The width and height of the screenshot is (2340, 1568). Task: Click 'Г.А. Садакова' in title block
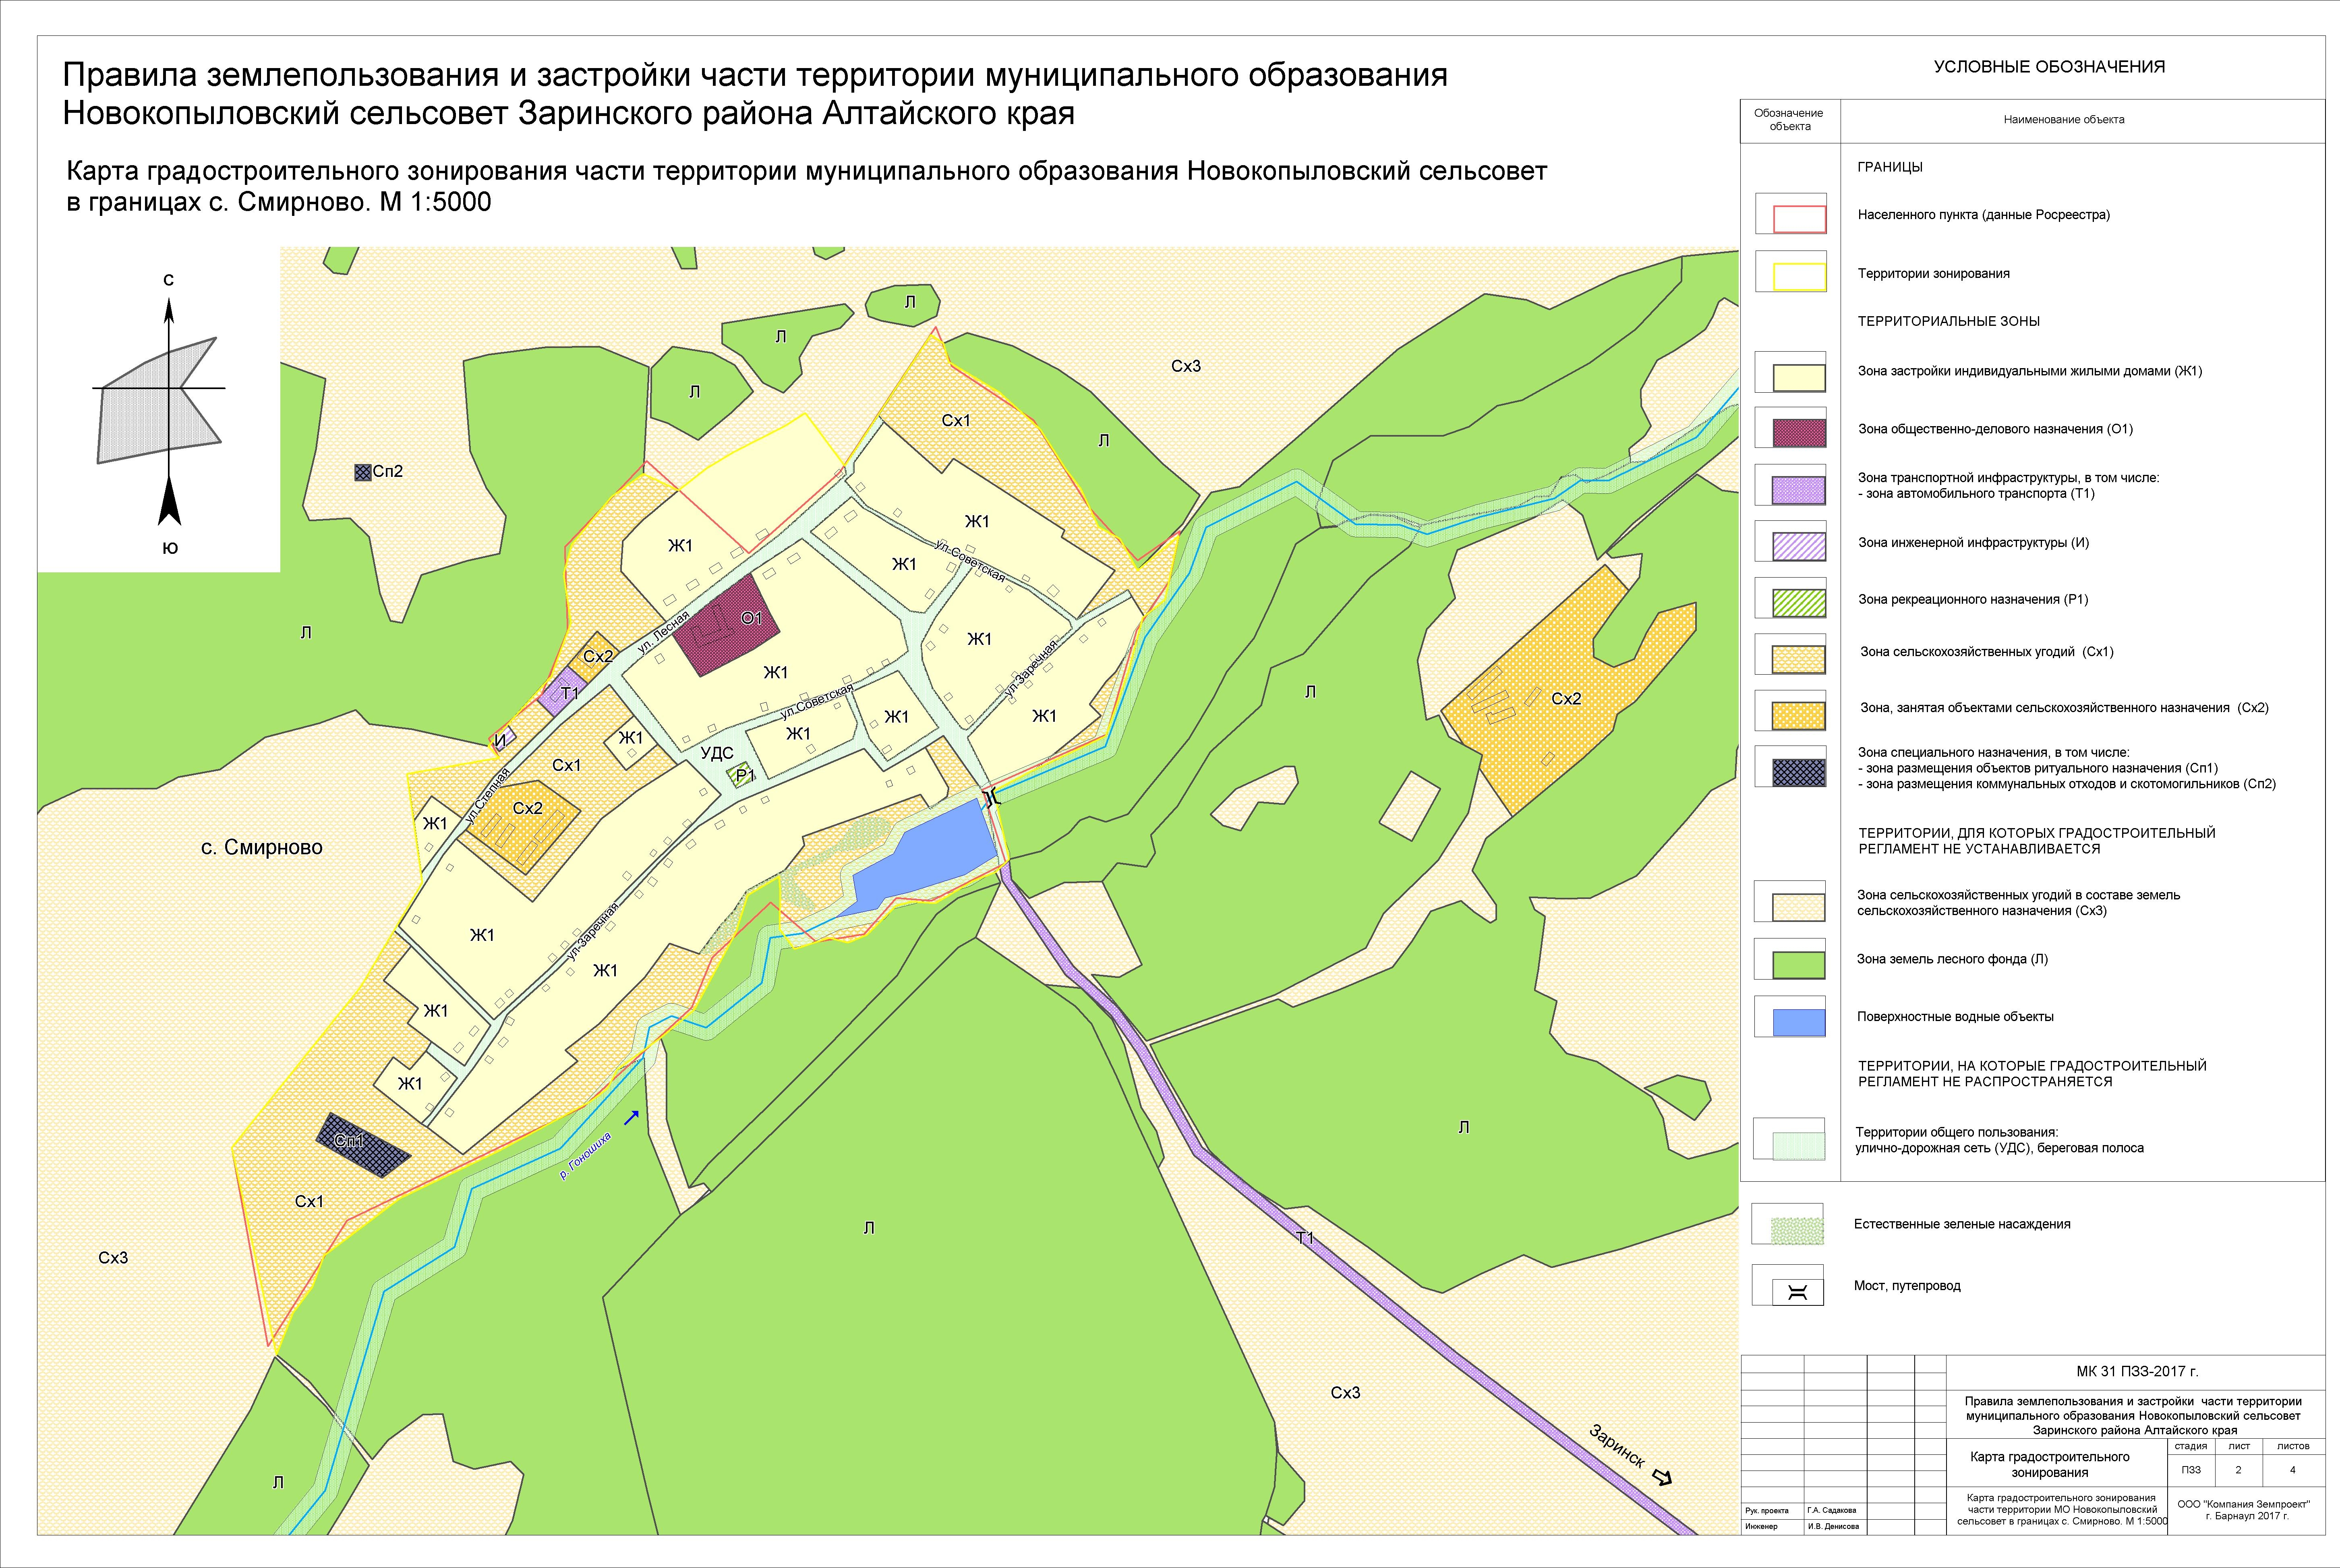point(1831,1511)
